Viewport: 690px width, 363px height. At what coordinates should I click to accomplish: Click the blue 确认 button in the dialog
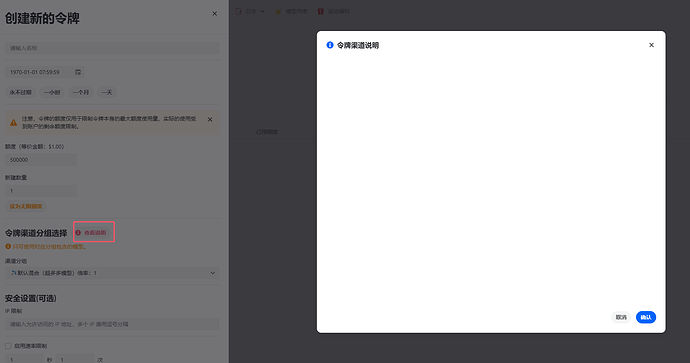coord(646,317)
